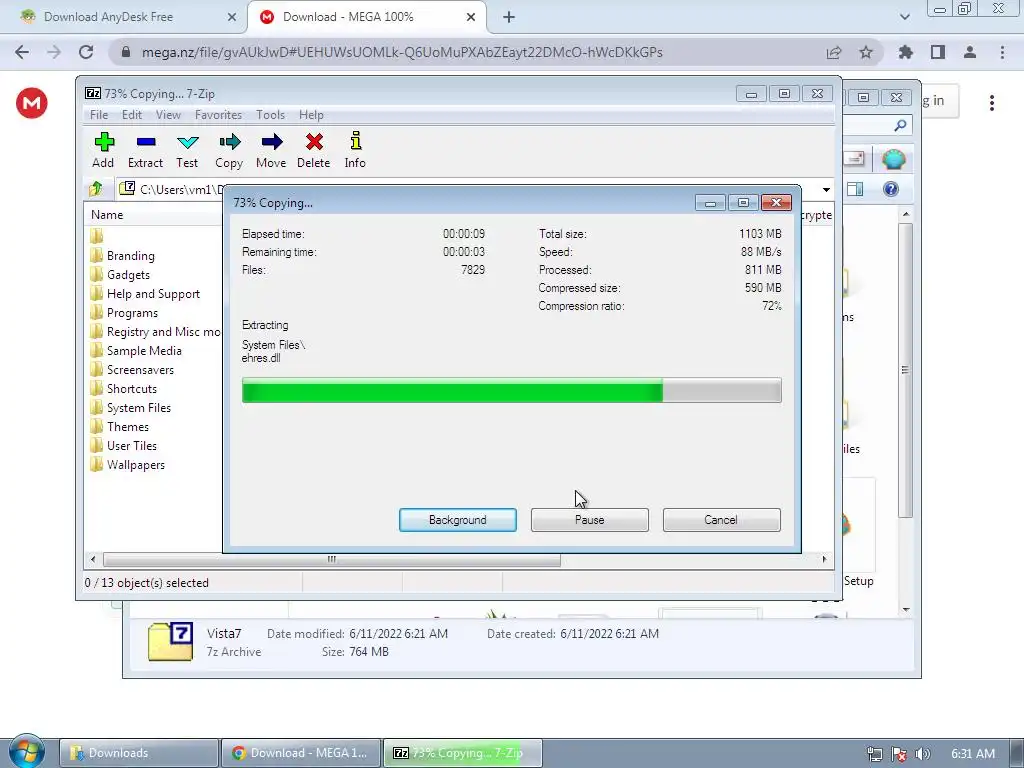Open the Tools menu

pyautogui.click(x=270, y=115)
